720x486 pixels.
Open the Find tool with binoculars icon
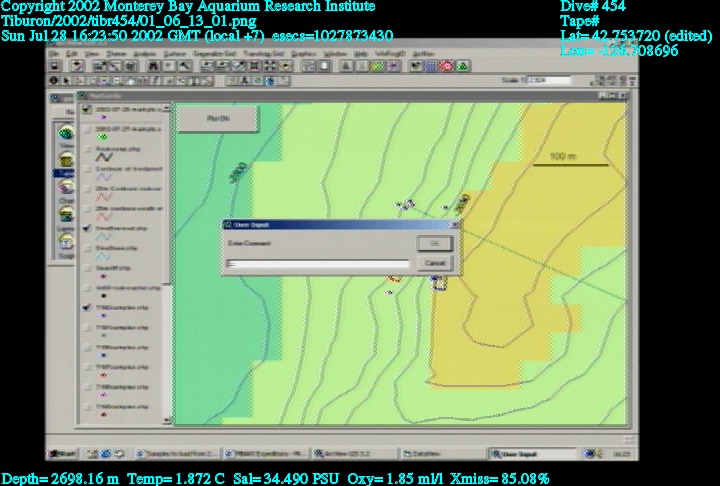pyautogui.click(x=153, y=66)
